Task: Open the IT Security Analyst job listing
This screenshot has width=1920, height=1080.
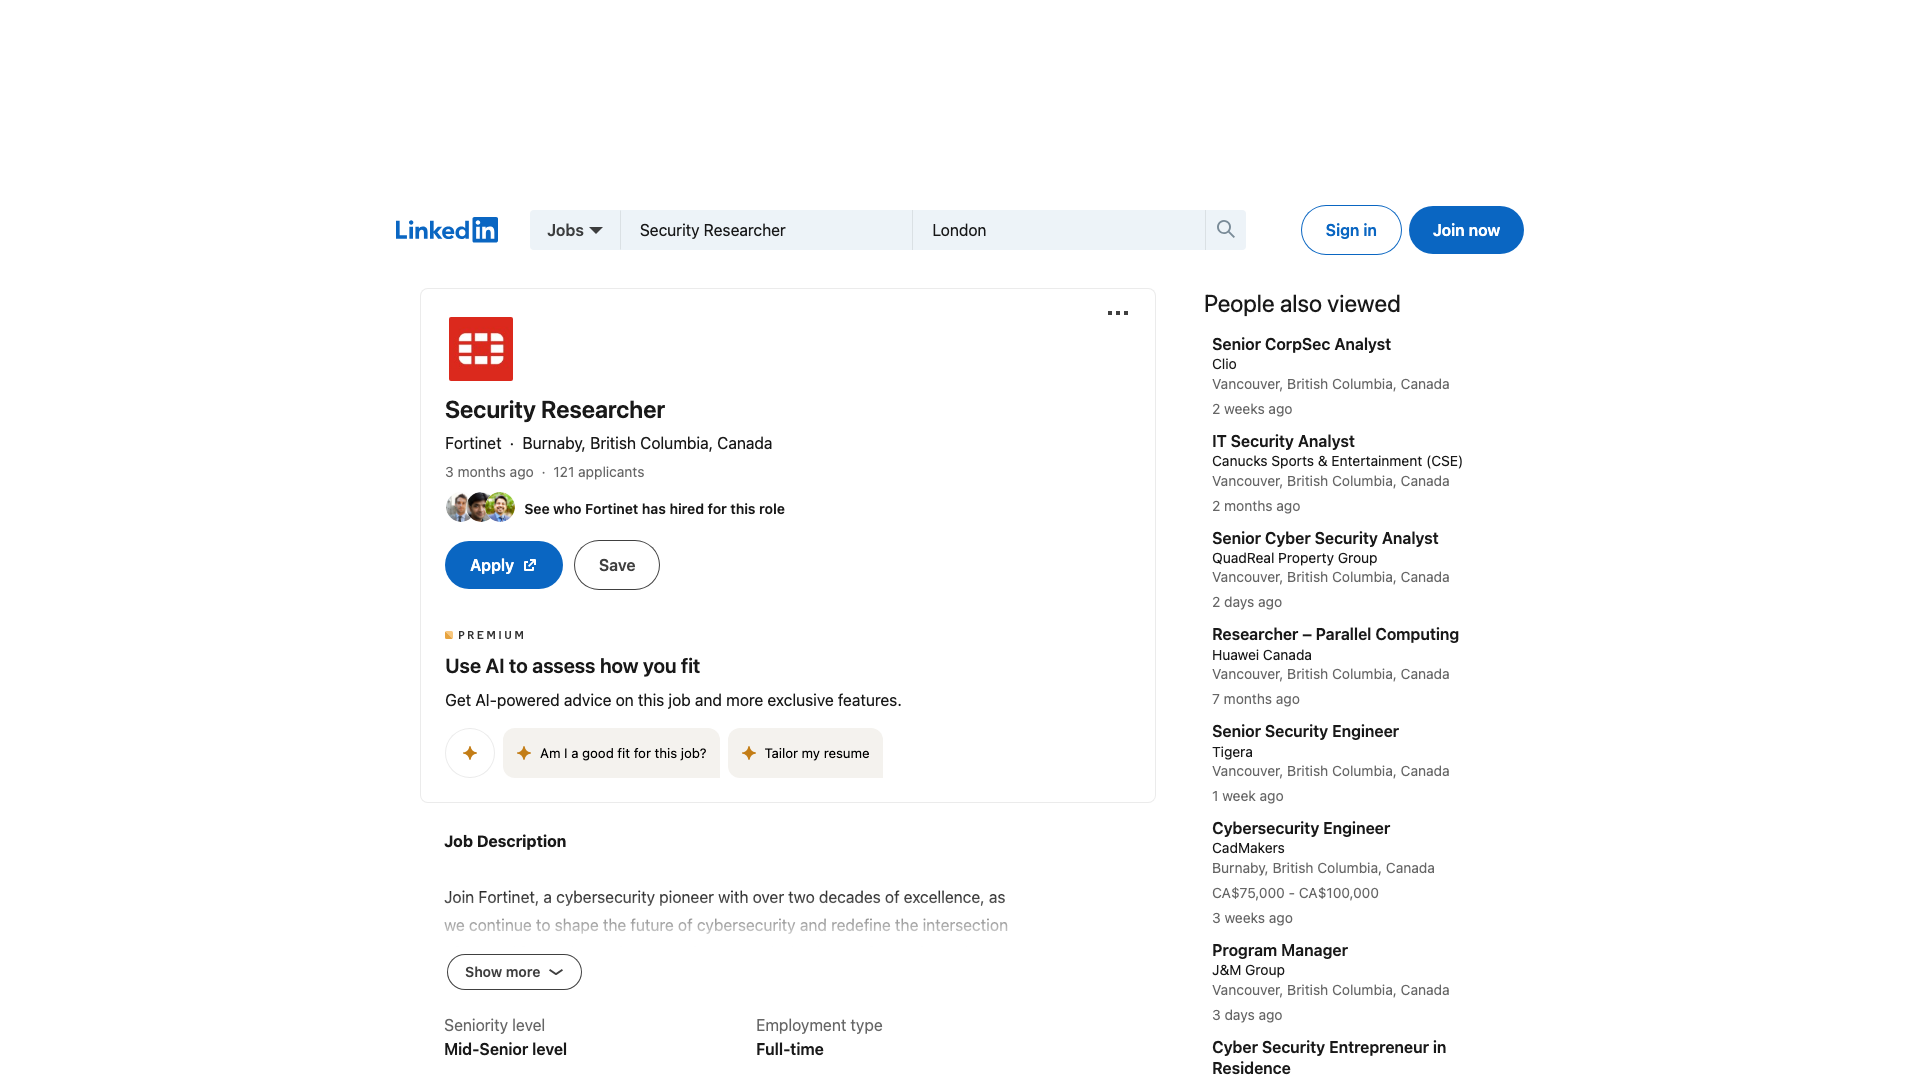Action: click(x=1283, y=441)
